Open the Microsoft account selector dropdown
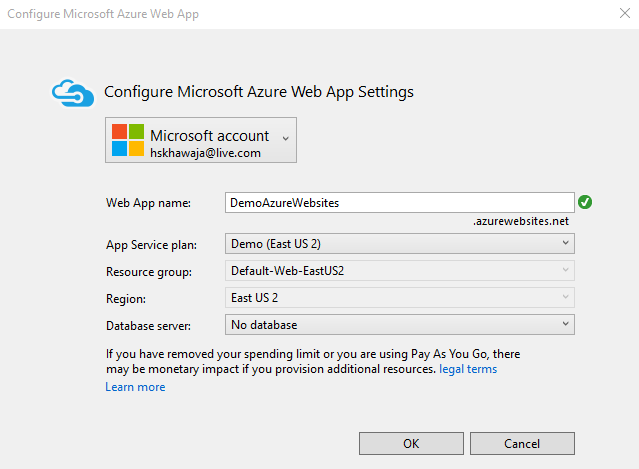639x469 pixels. (201, 140)
